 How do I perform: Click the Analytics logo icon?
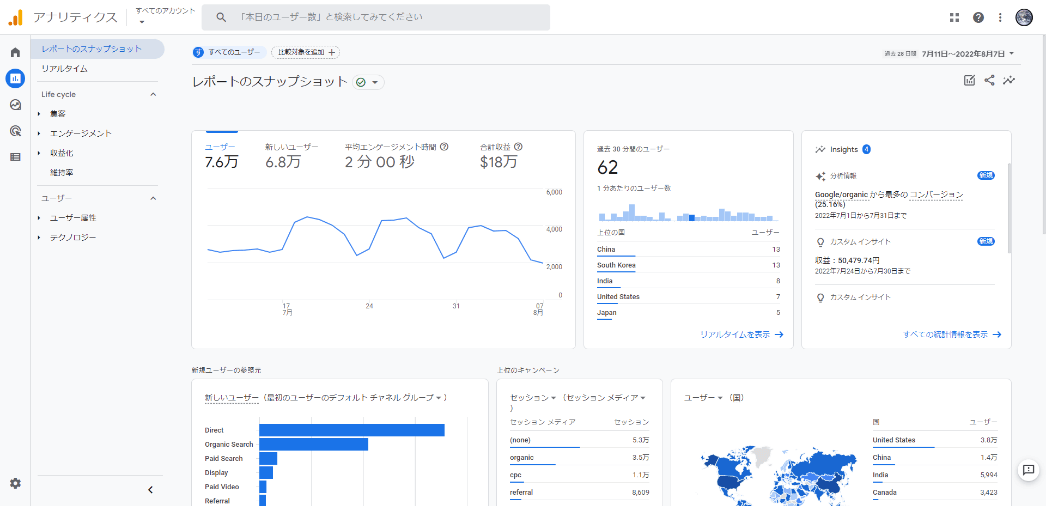(15, 17)
